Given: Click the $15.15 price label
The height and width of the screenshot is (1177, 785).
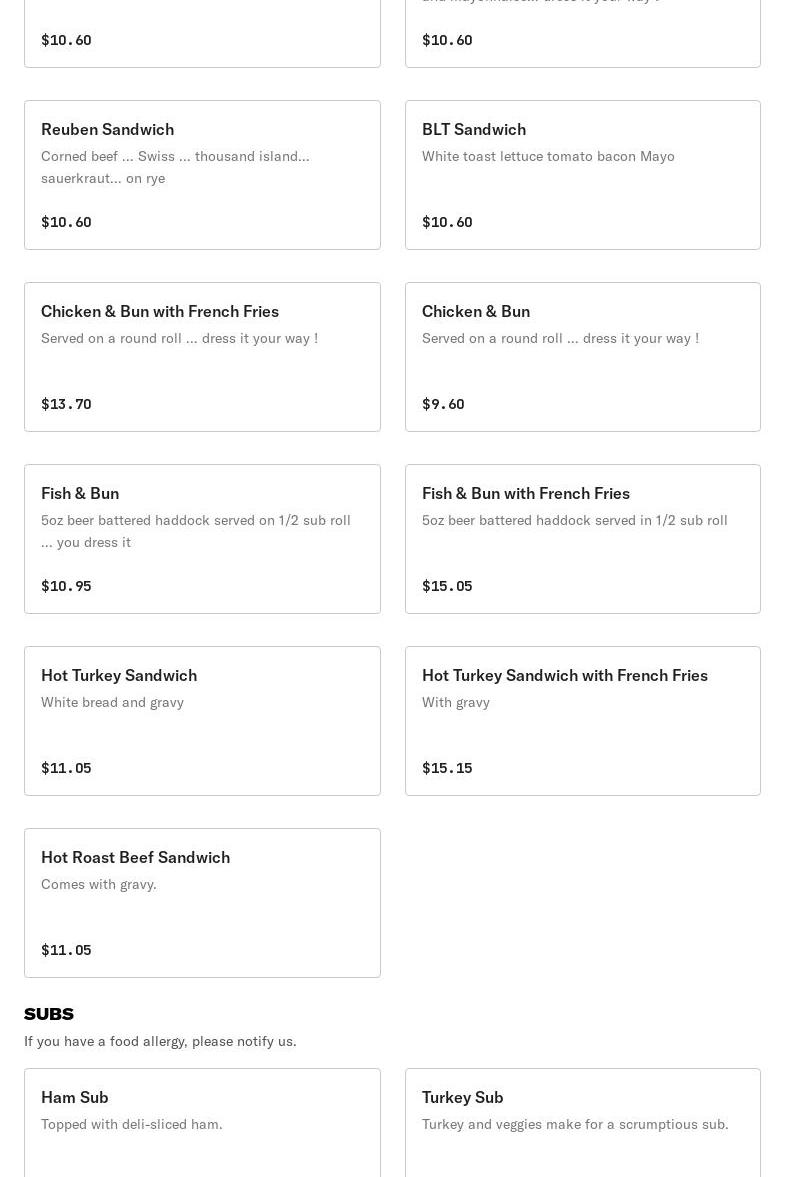Looking at the screenshot, I should pyautogui.click(x=447, y=768).
